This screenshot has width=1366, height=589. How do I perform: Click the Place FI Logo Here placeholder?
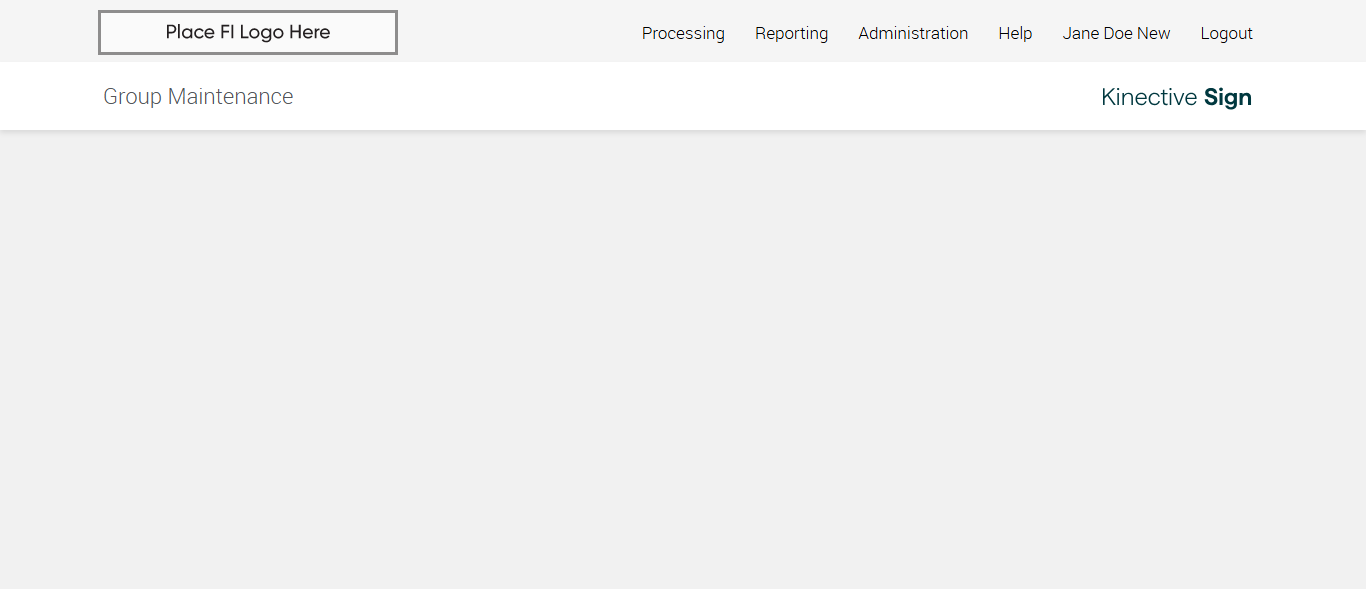point(248,32)
